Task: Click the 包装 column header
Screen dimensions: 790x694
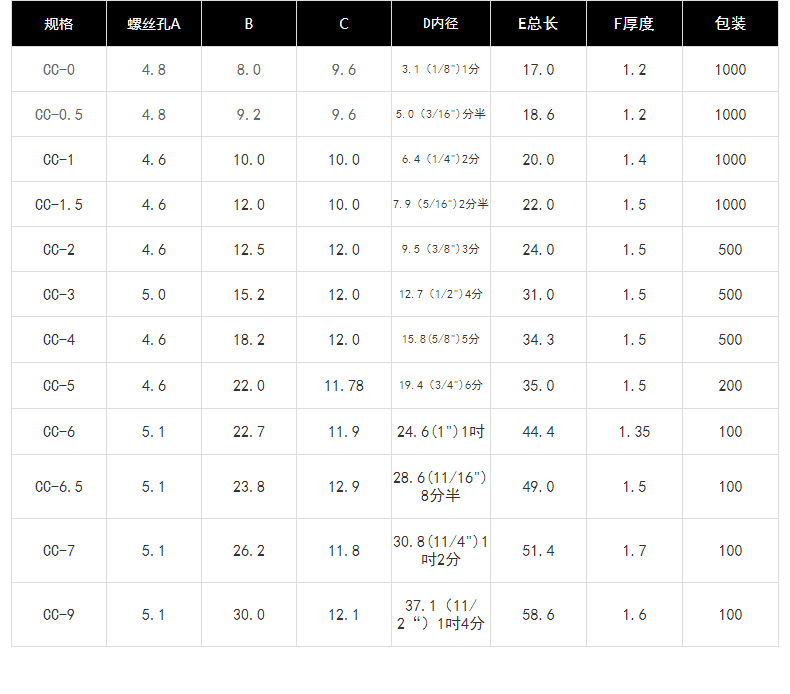Action: [x=730, y=24]
